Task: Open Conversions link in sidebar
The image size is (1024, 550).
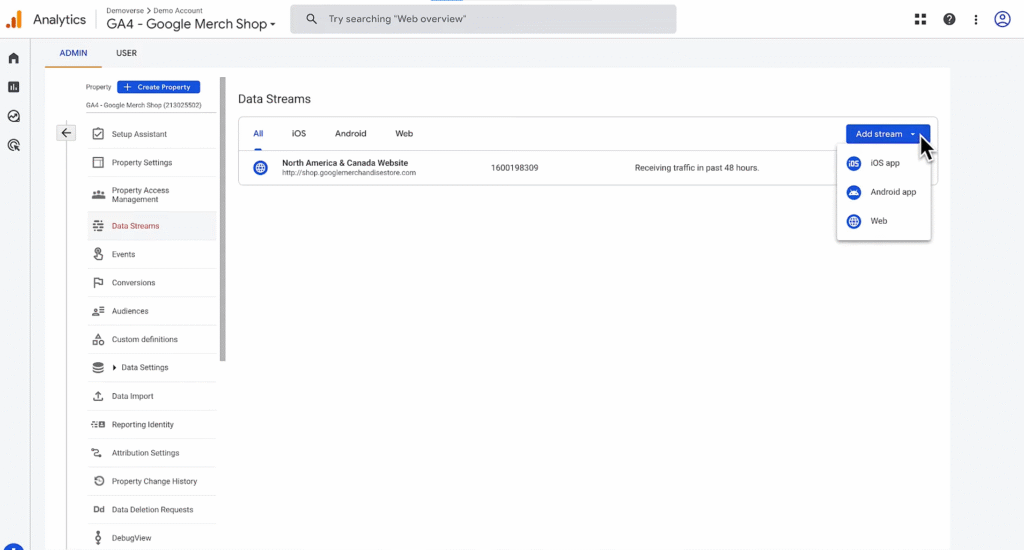Action: 133,283
